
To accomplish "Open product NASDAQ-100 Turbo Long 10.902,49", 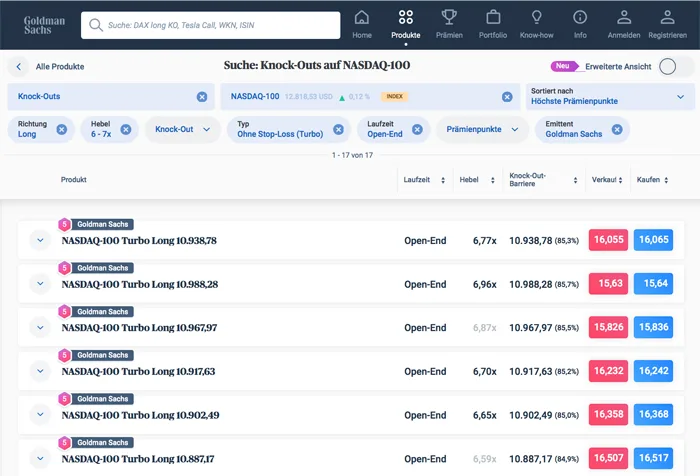I will 140,415.
